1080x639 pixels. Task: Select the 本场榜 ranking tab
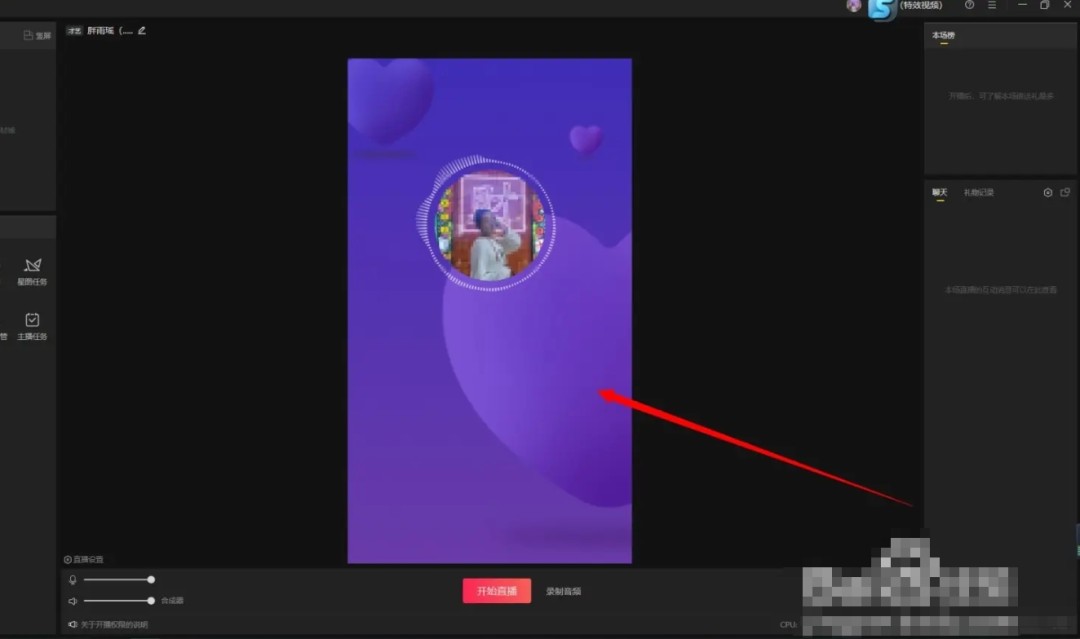pyautogui.click(x=943, y=35)
